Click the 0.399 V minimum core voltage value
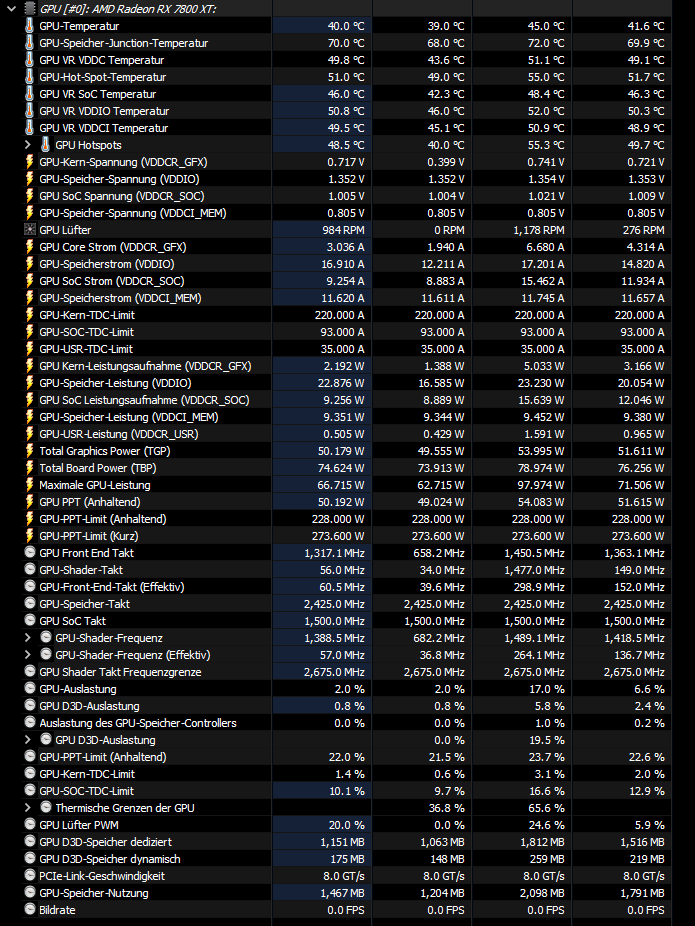695x926 pixels. pos(446,162)
